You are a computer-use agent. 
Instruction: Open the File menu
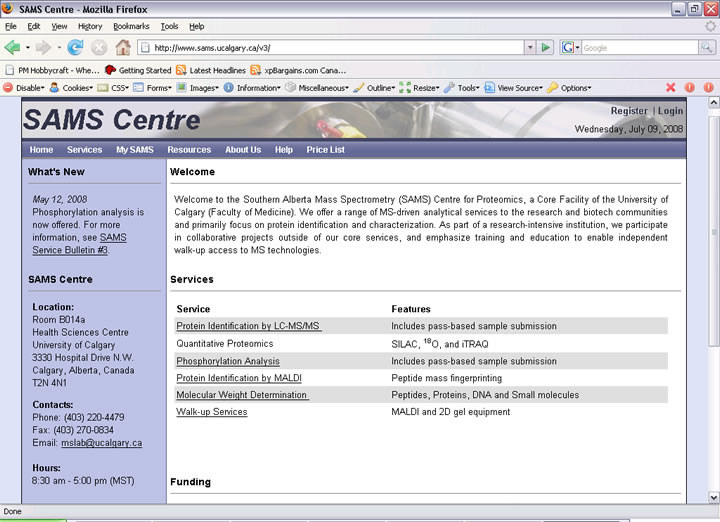point(11,26)
